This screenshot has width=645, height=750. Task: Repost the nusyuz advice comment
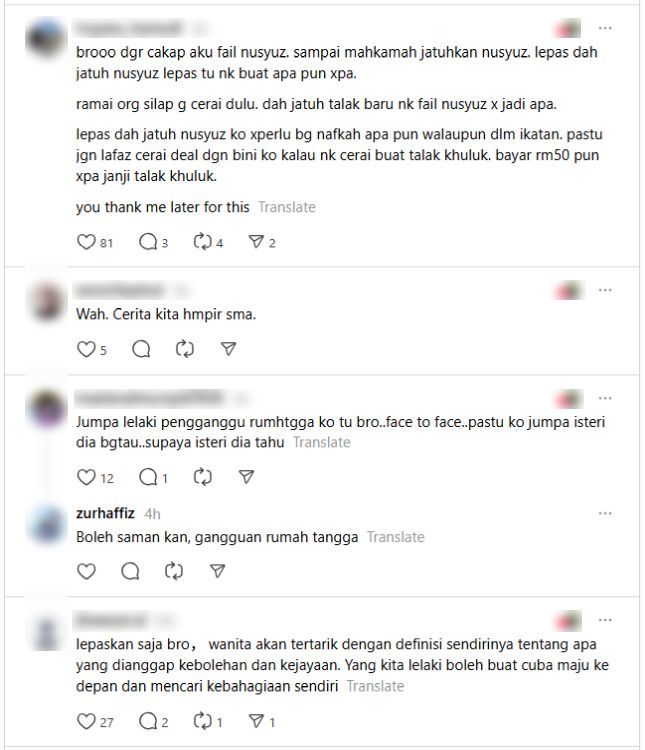click(x=202, y=242)
